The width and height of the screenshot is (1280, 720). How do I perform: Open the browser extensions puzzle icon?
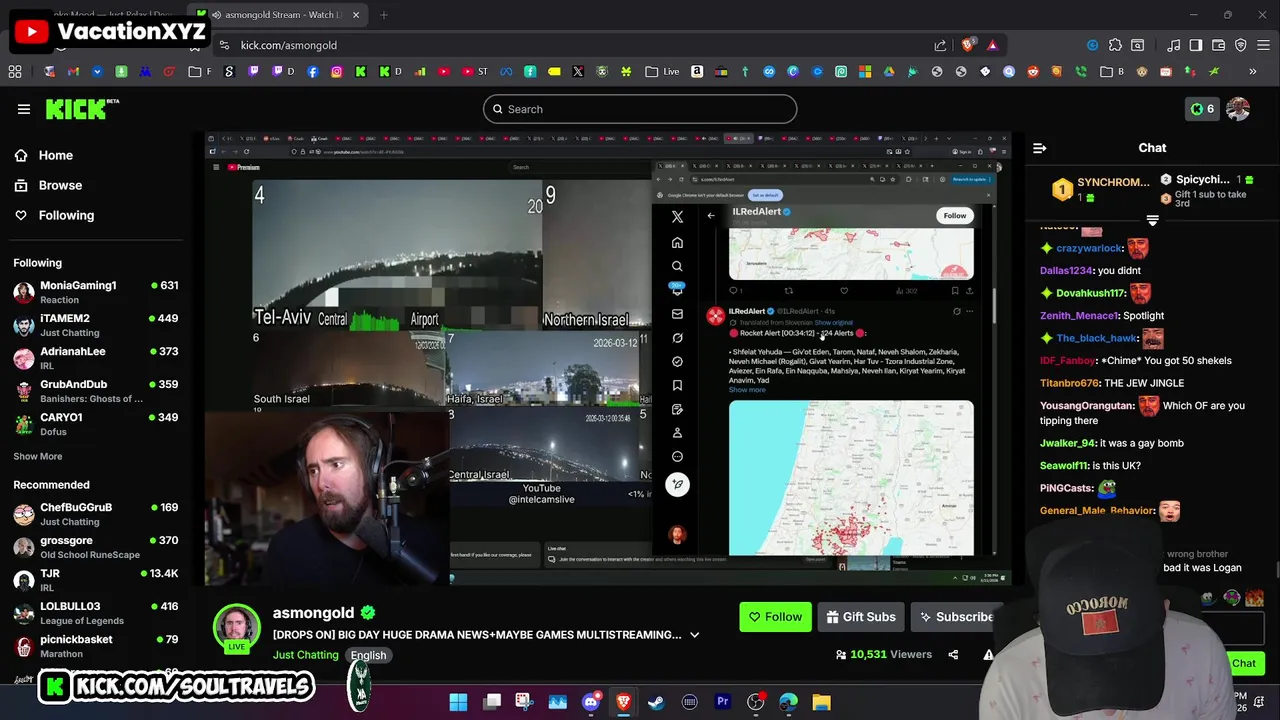(1115, 45)
